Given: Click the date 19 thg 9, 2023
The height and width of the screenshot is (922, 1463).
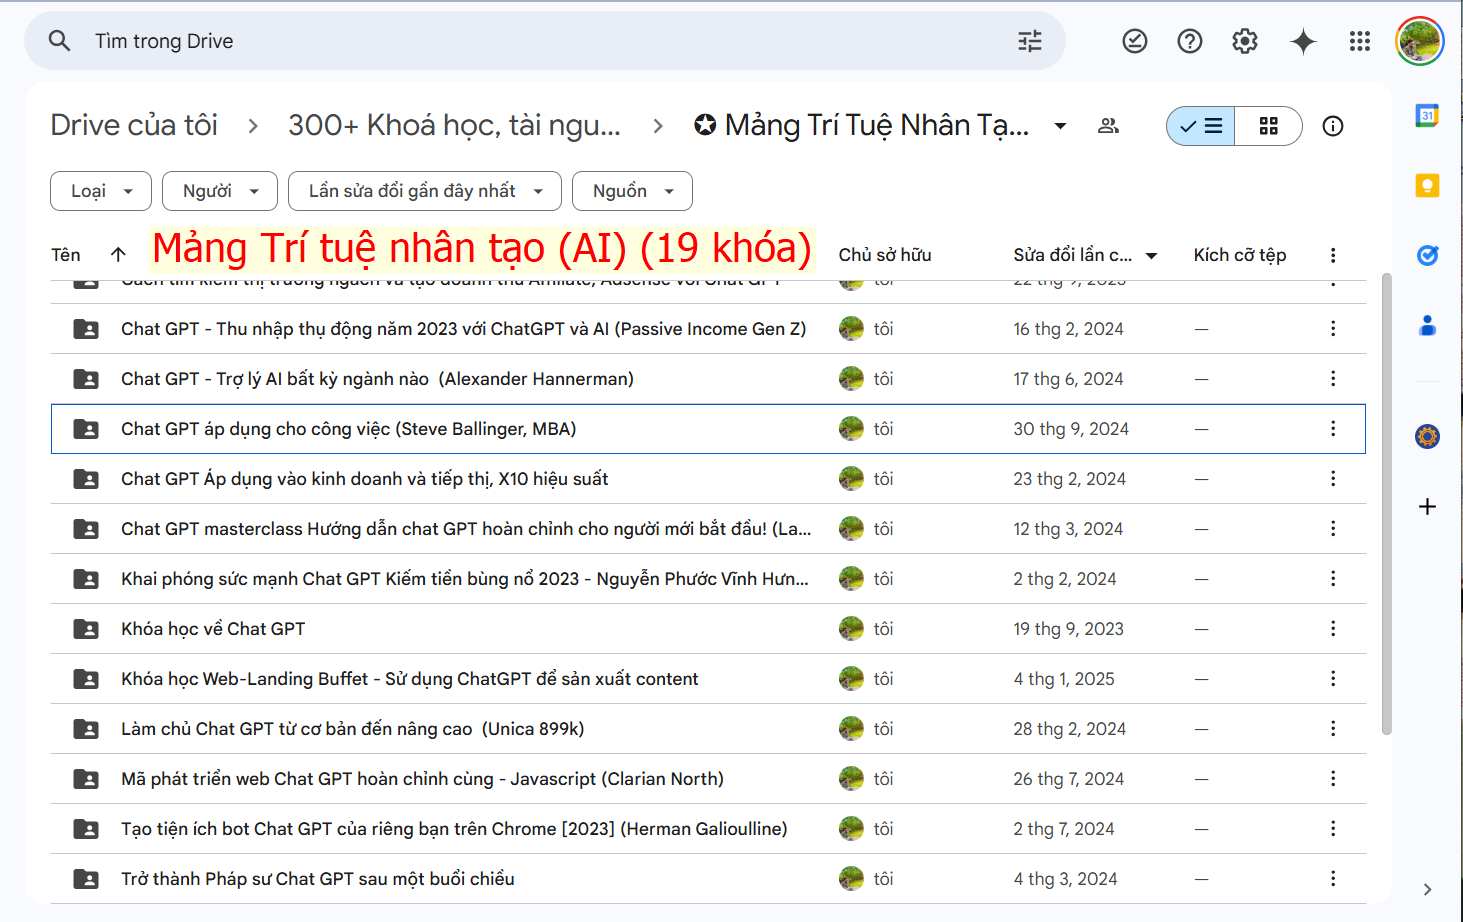Looking at the screenshot, I should 1068,629.
